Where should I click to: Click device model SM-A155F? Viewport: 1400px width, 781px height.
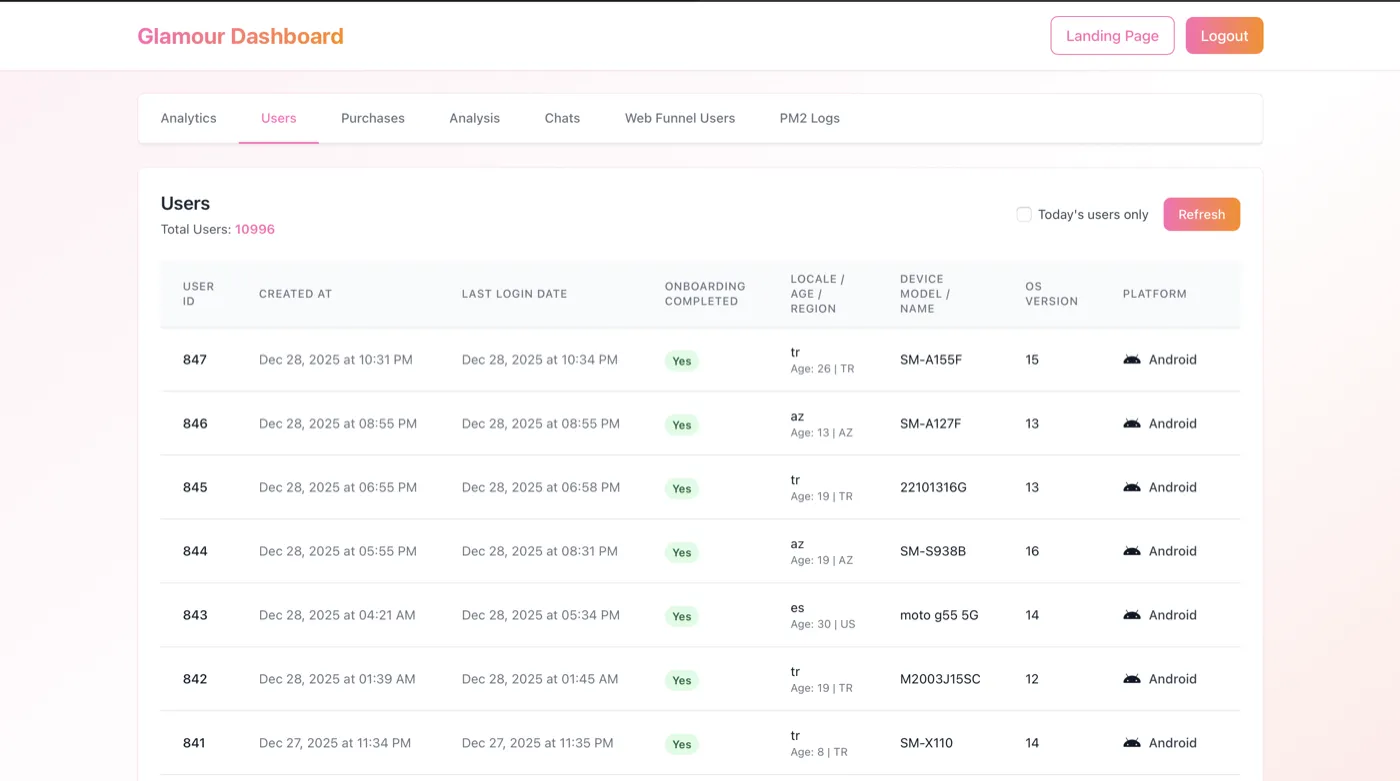(x=931, y=360)
